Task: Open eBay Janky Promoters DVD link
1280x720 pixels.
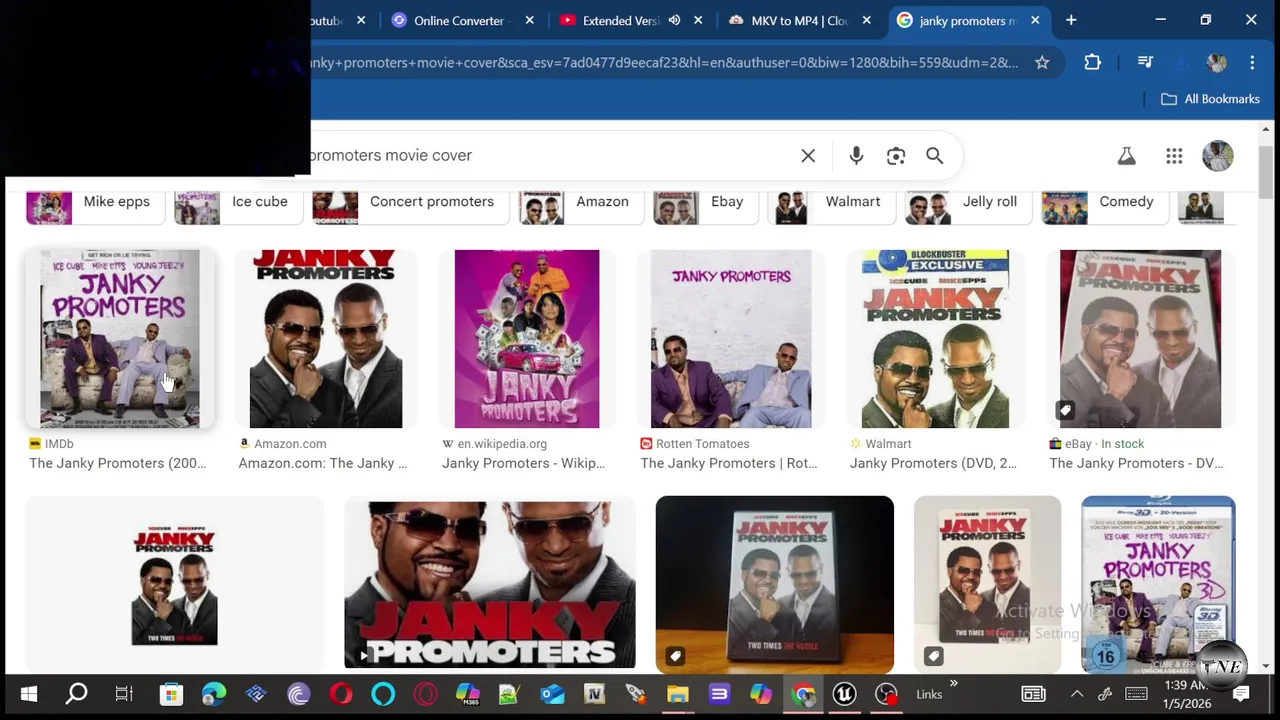Action: click(x=1136, y=463)
